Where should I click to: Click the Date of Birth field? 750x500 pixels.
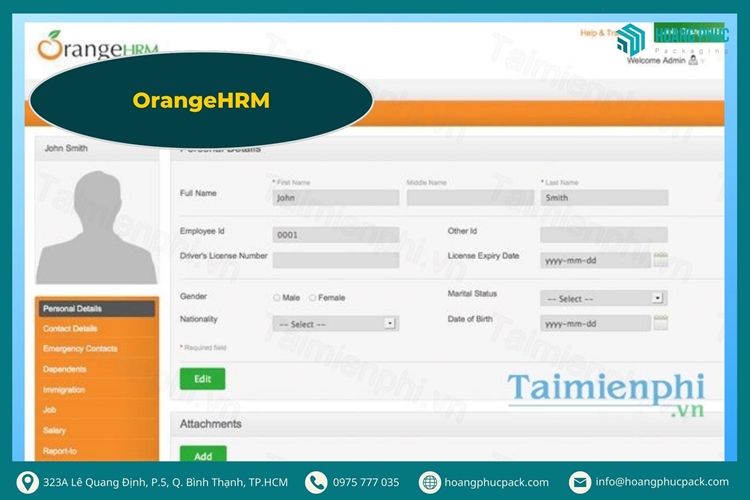(596, 323)
